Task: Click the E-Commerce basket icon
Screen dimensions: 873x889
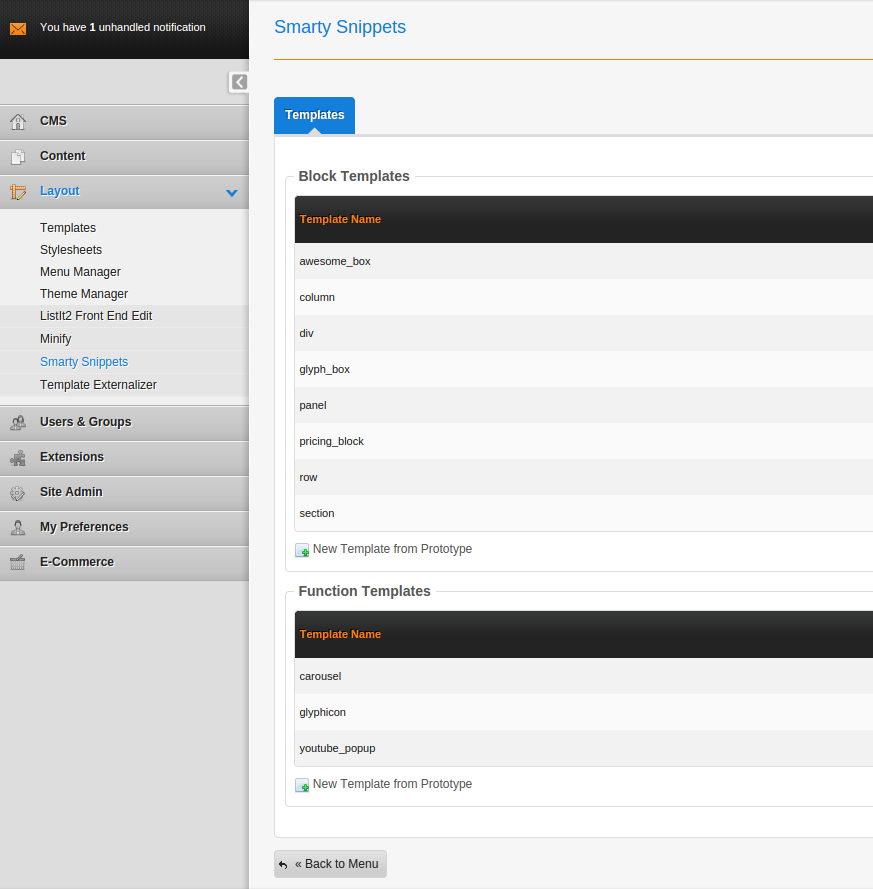Action: [18, 562]
